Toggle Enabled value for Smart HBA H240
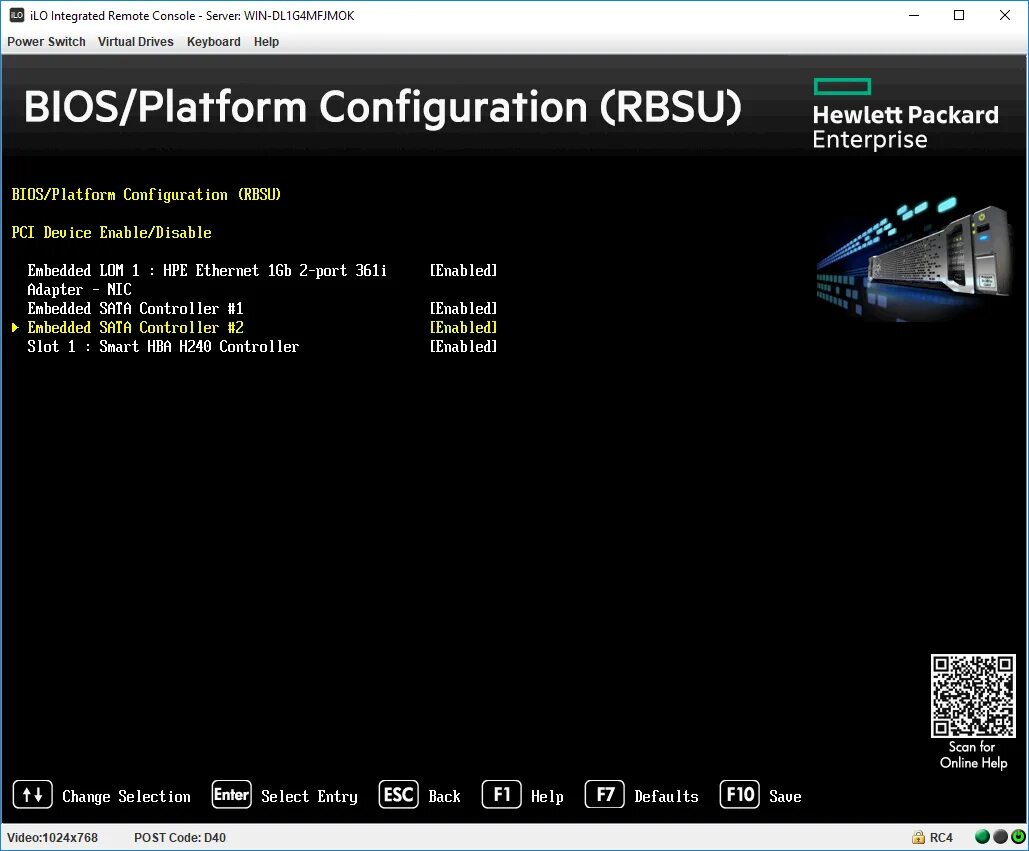 463,346
